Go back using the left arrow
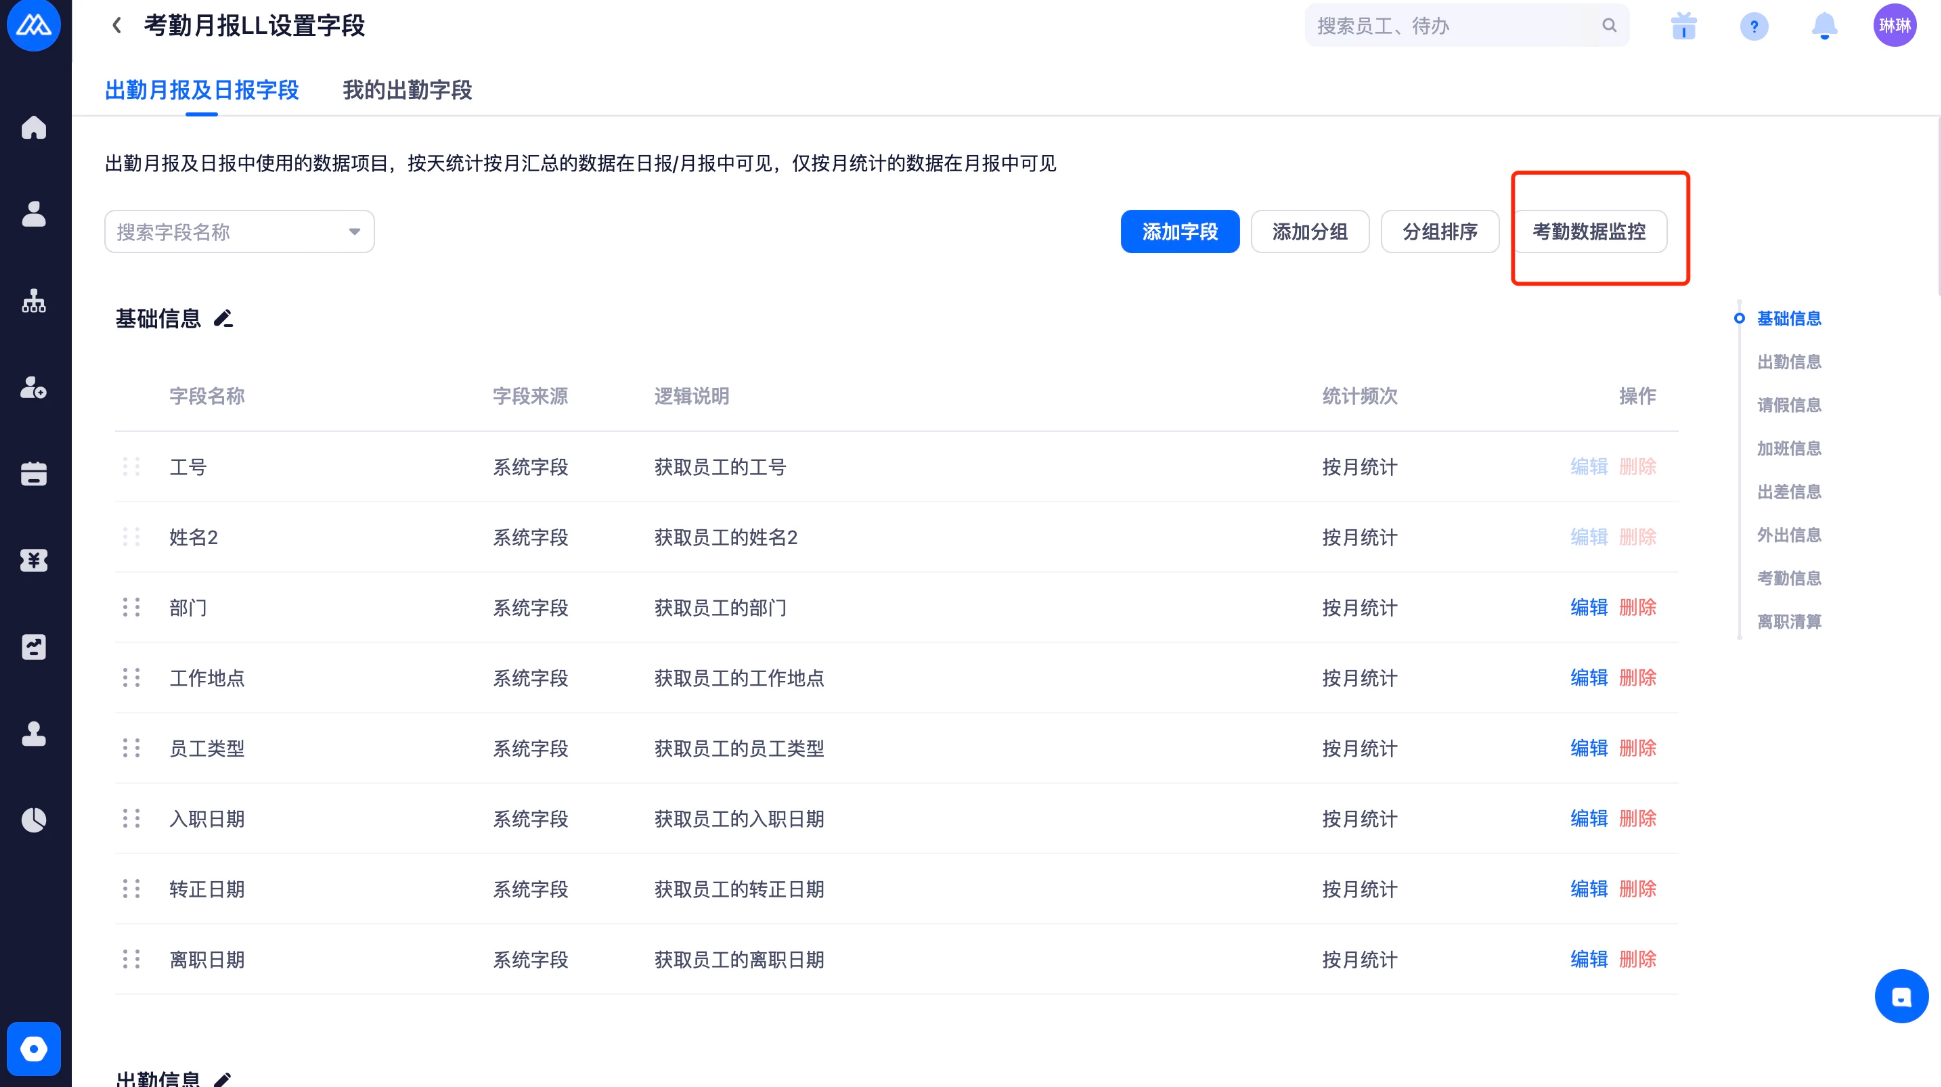 (117, 25)
